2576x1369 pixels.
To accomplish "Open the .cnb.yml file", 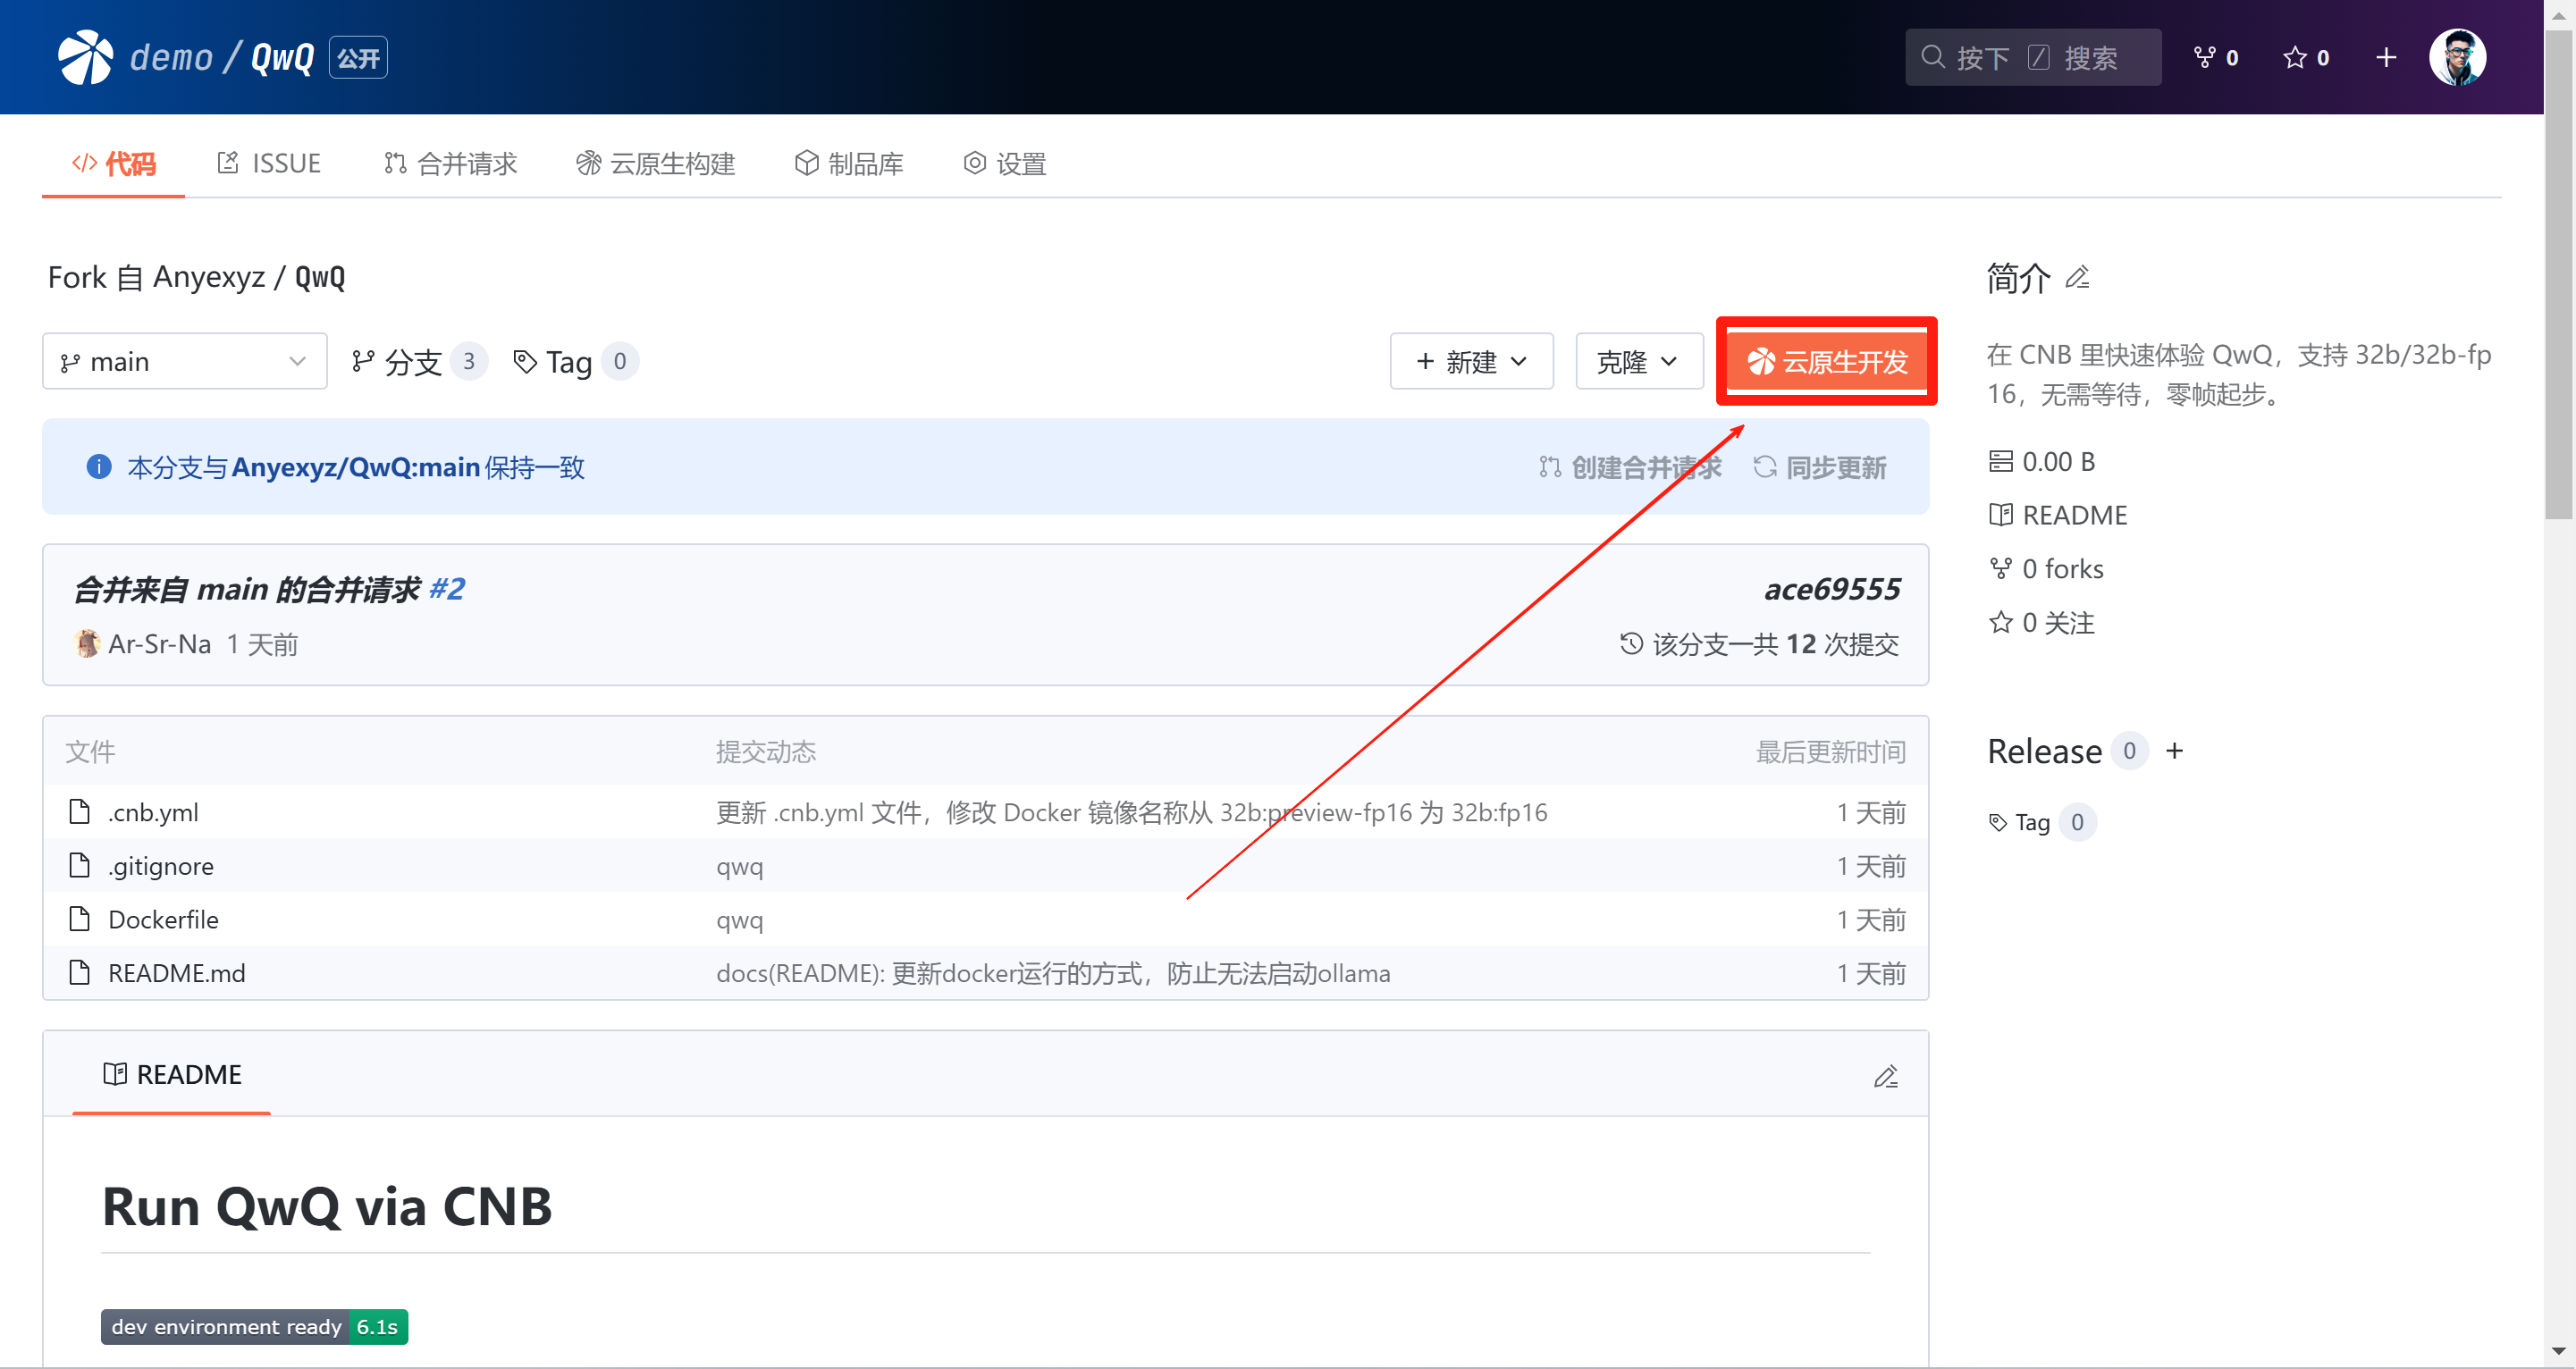I will coord(153,812).
